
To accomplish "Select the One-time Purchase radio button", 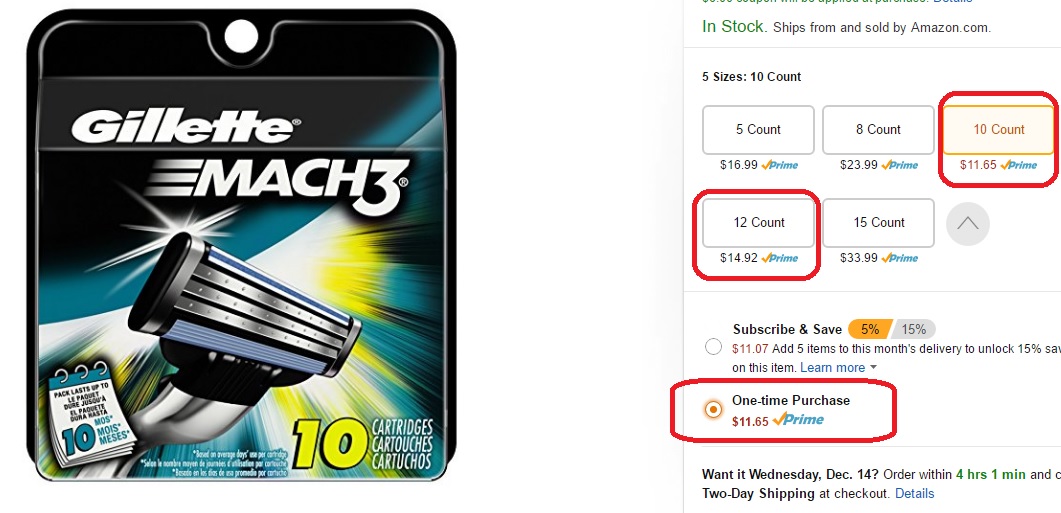I will point(713,409).
